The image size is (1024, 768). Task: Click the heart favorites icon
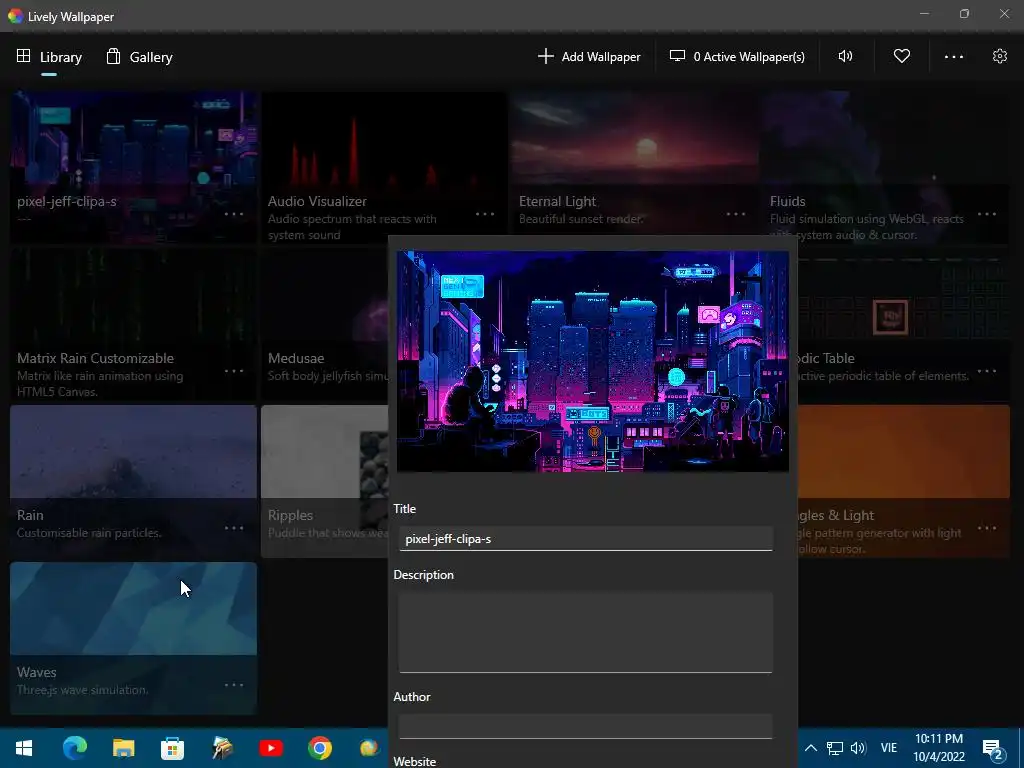pyautogui.click(x=902, y=56)
